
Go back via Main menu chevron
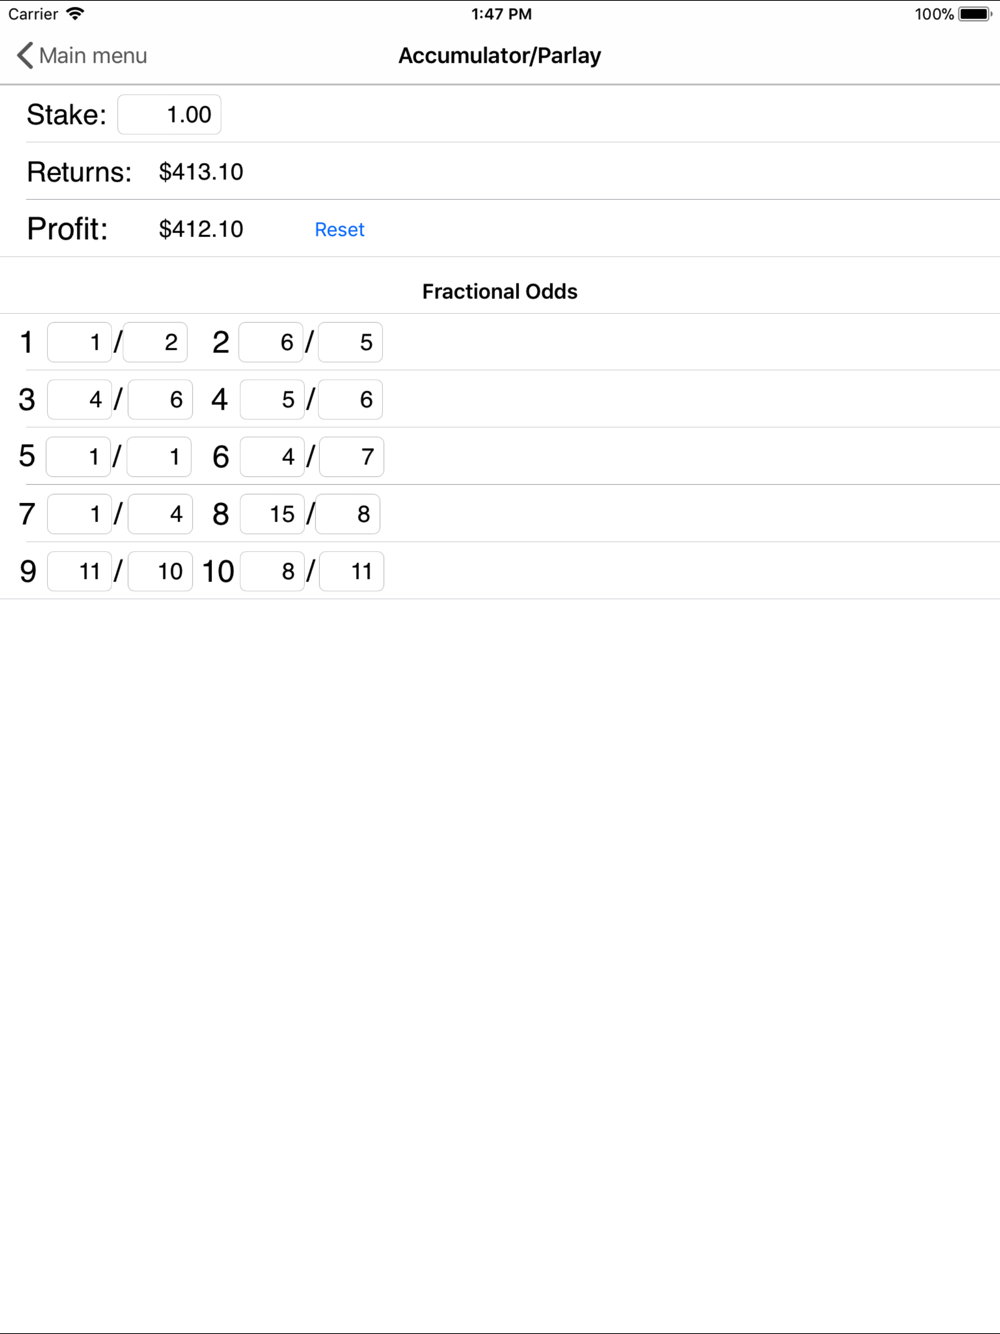[25, 55]
